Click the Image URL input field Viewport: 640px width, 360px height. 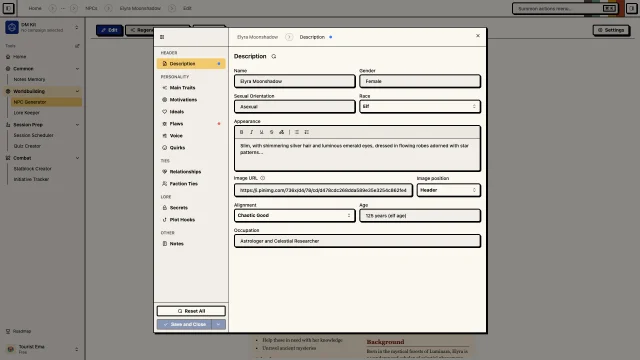click(323, 190)
